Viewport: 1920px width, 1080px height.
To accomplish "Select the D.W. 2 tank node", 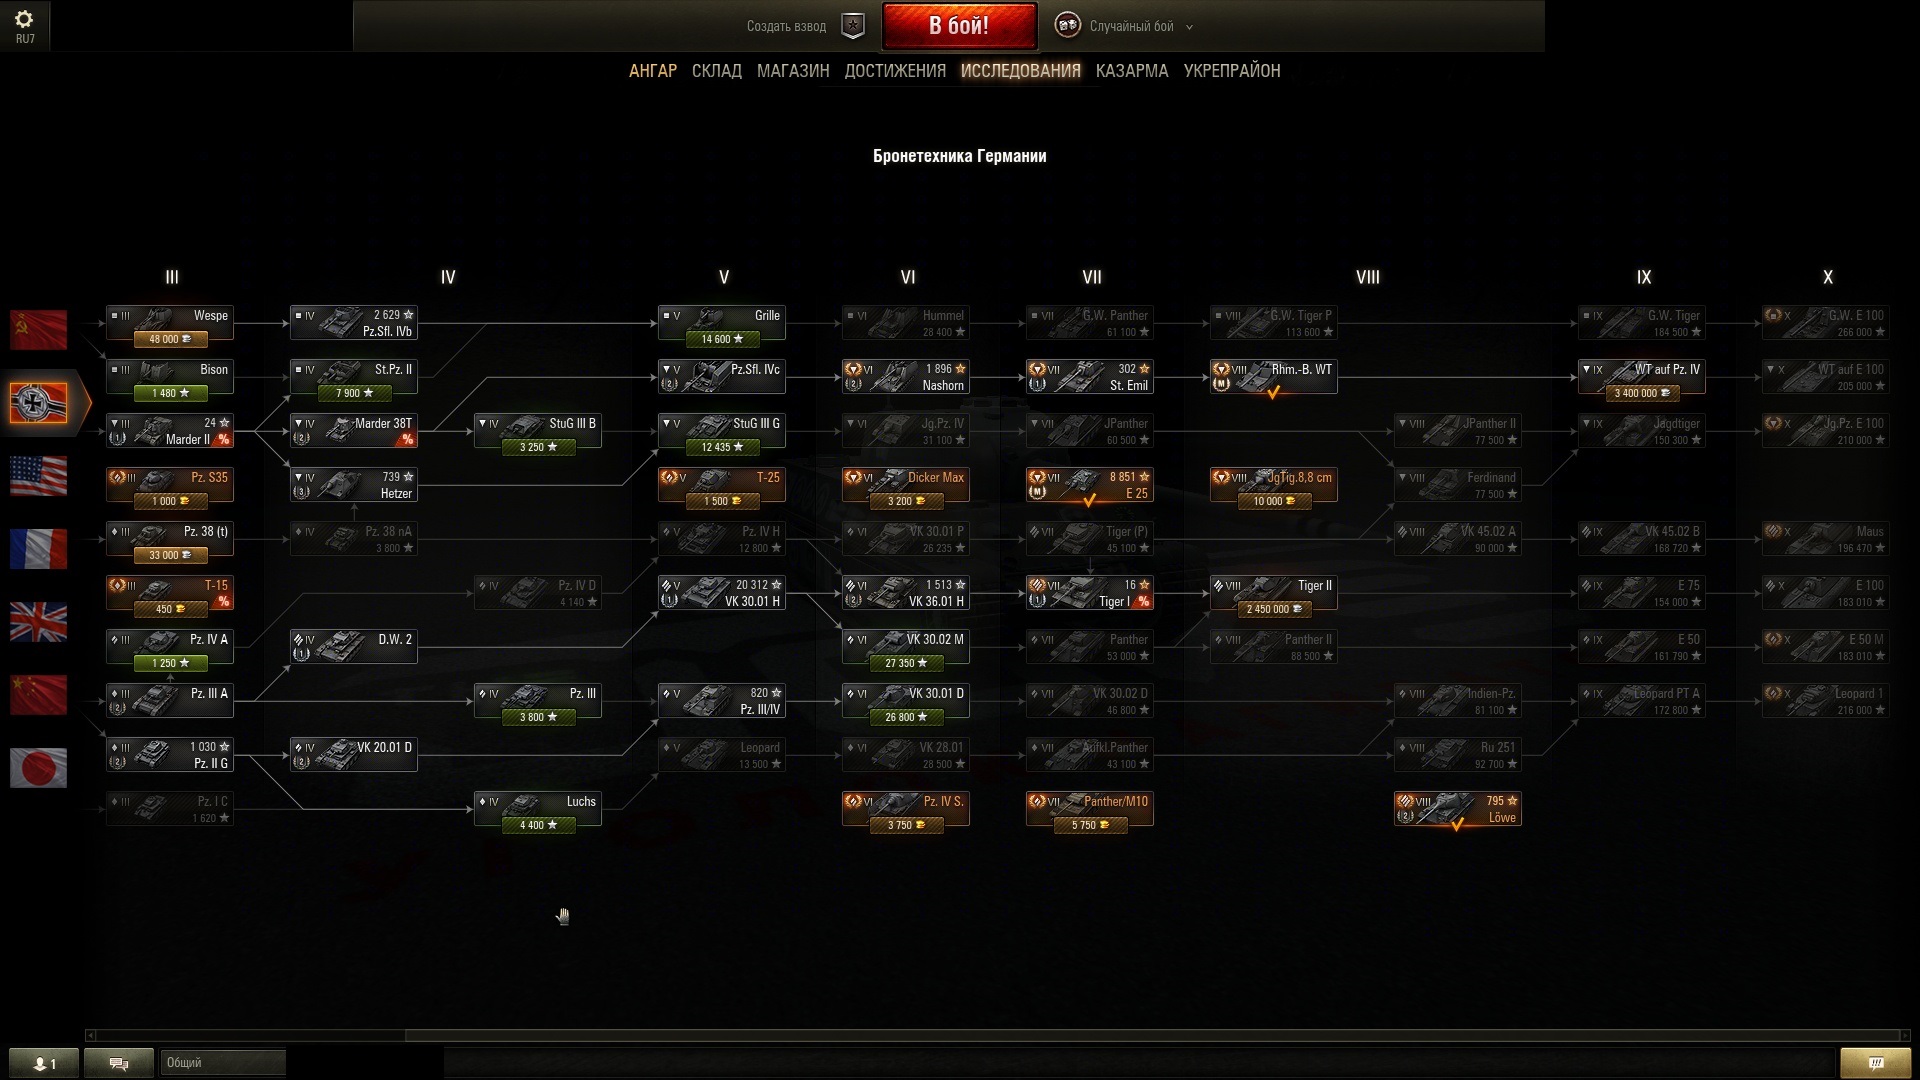I will (354, 647).
